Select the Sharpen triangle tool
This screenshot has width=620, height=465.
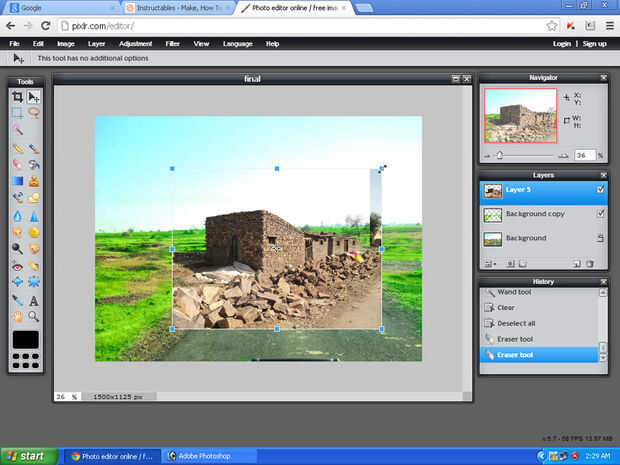(34, 216)
